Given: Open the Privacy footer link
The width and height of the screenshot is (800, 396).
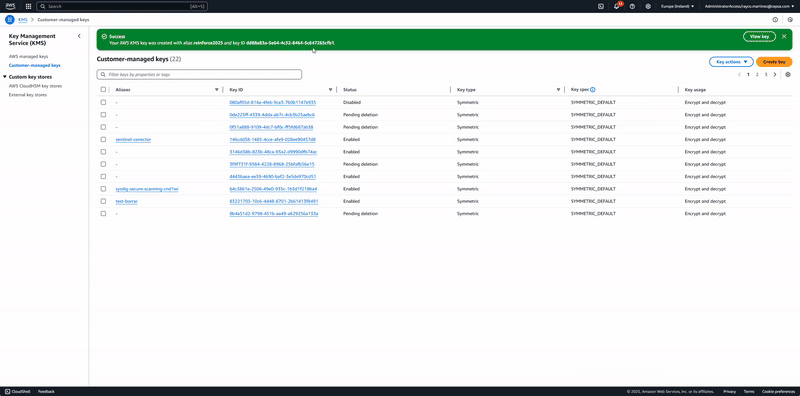Looking at the screenshot, I should [729, 391].
